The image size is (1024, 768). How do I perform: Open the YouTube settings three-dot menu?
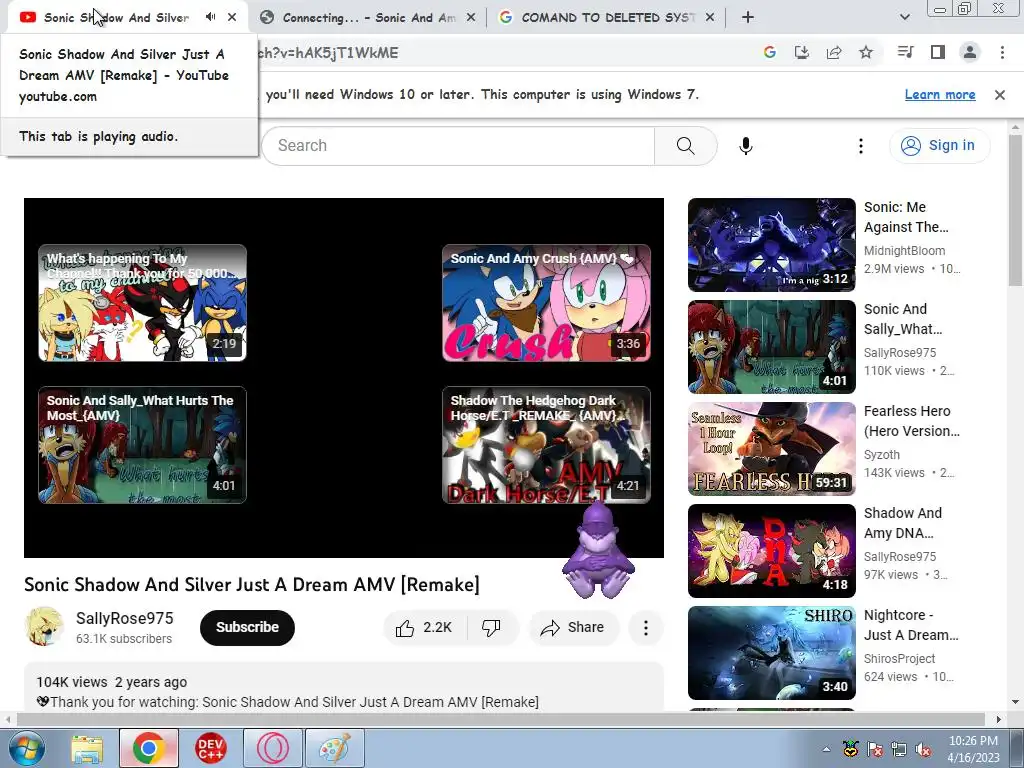861,146
